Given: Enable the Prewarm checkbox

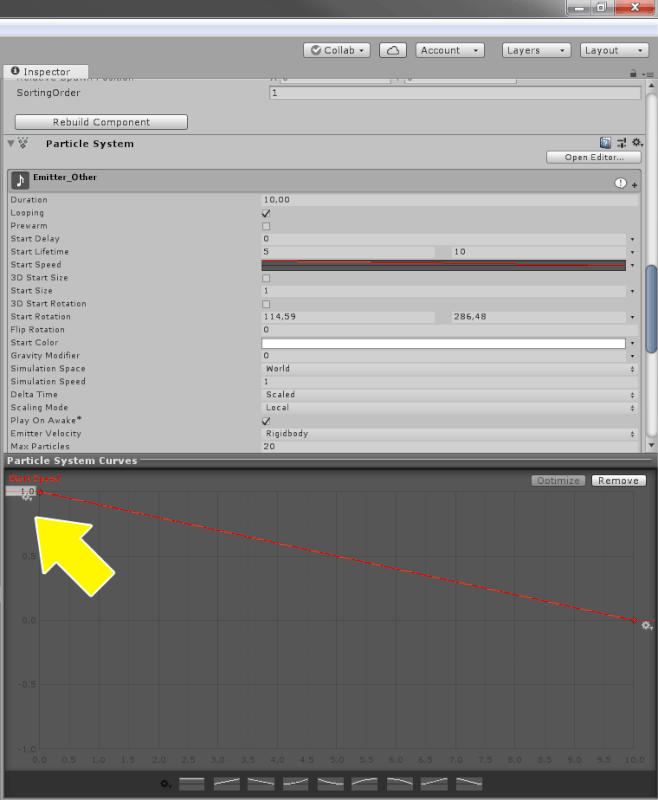Looking at the screenshot, I should [x=266, y=226].
